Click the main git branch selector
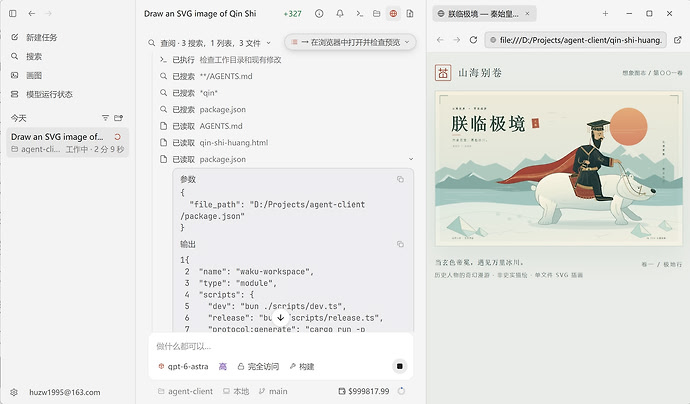This screenshot has width=690, height=404. click(273, 391)
